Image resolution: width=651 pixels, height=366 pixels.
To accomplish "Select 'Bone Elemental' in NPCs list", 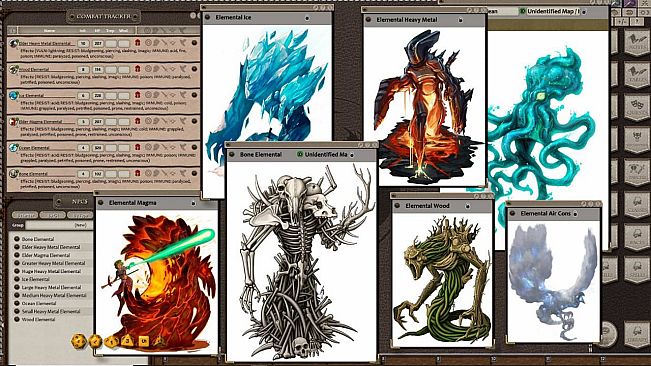I will (x=38, y=239).
